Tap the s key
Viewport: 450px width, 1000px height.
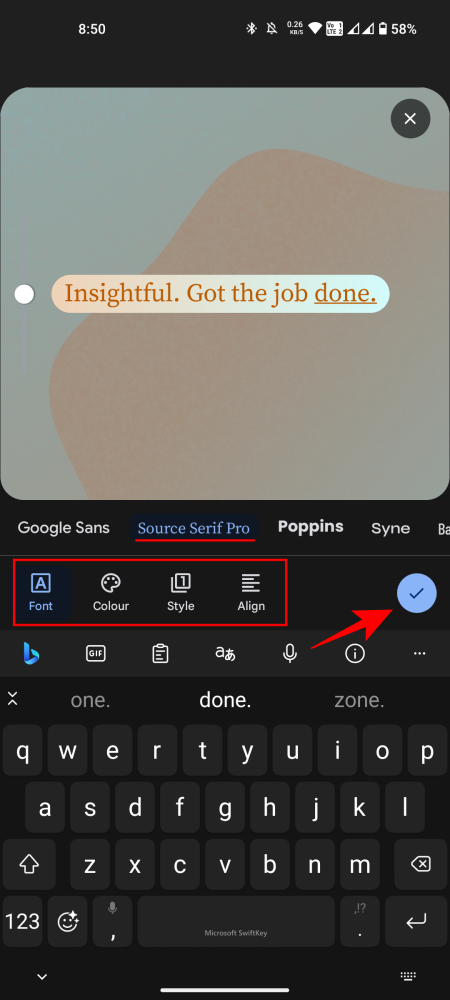tap(91, 807)
